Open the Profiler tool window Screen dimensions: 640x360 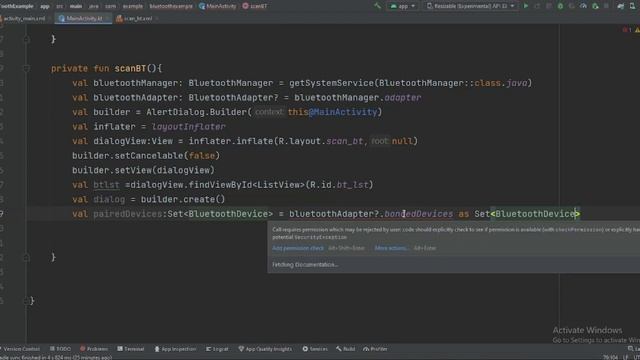pos(375,349)
